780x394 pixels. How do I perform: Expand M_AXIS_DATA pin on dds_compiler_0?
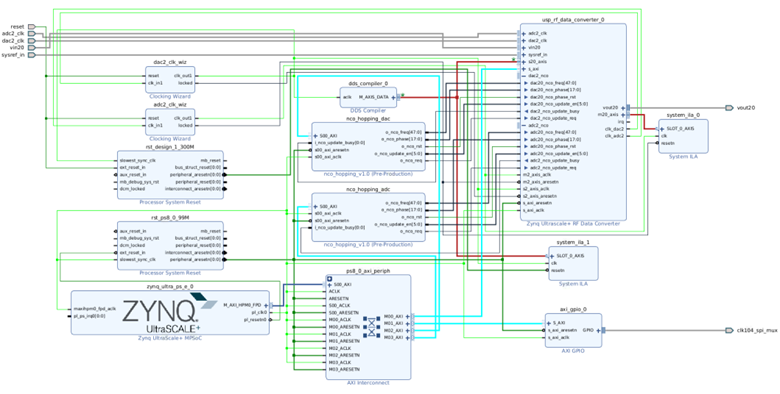coord(393,98)
